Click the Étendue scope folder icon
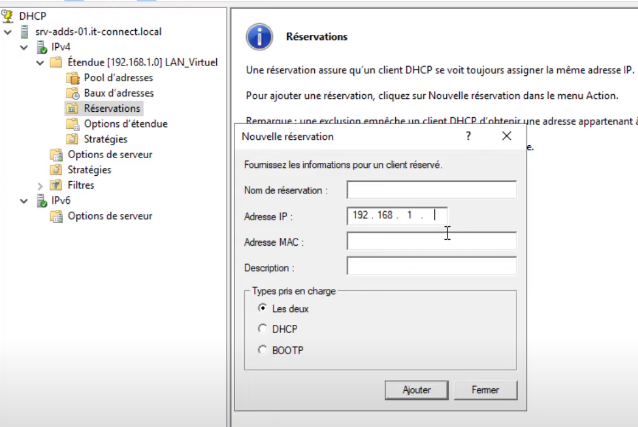This screenshot has height=427, width=638. click(x=56, y=62)
